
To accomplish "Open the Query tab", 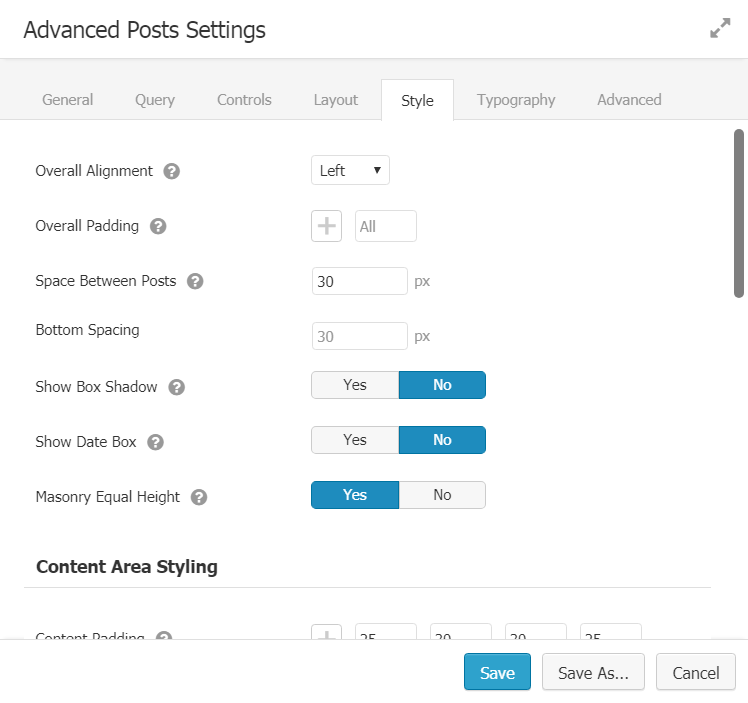I will [155, 100].
